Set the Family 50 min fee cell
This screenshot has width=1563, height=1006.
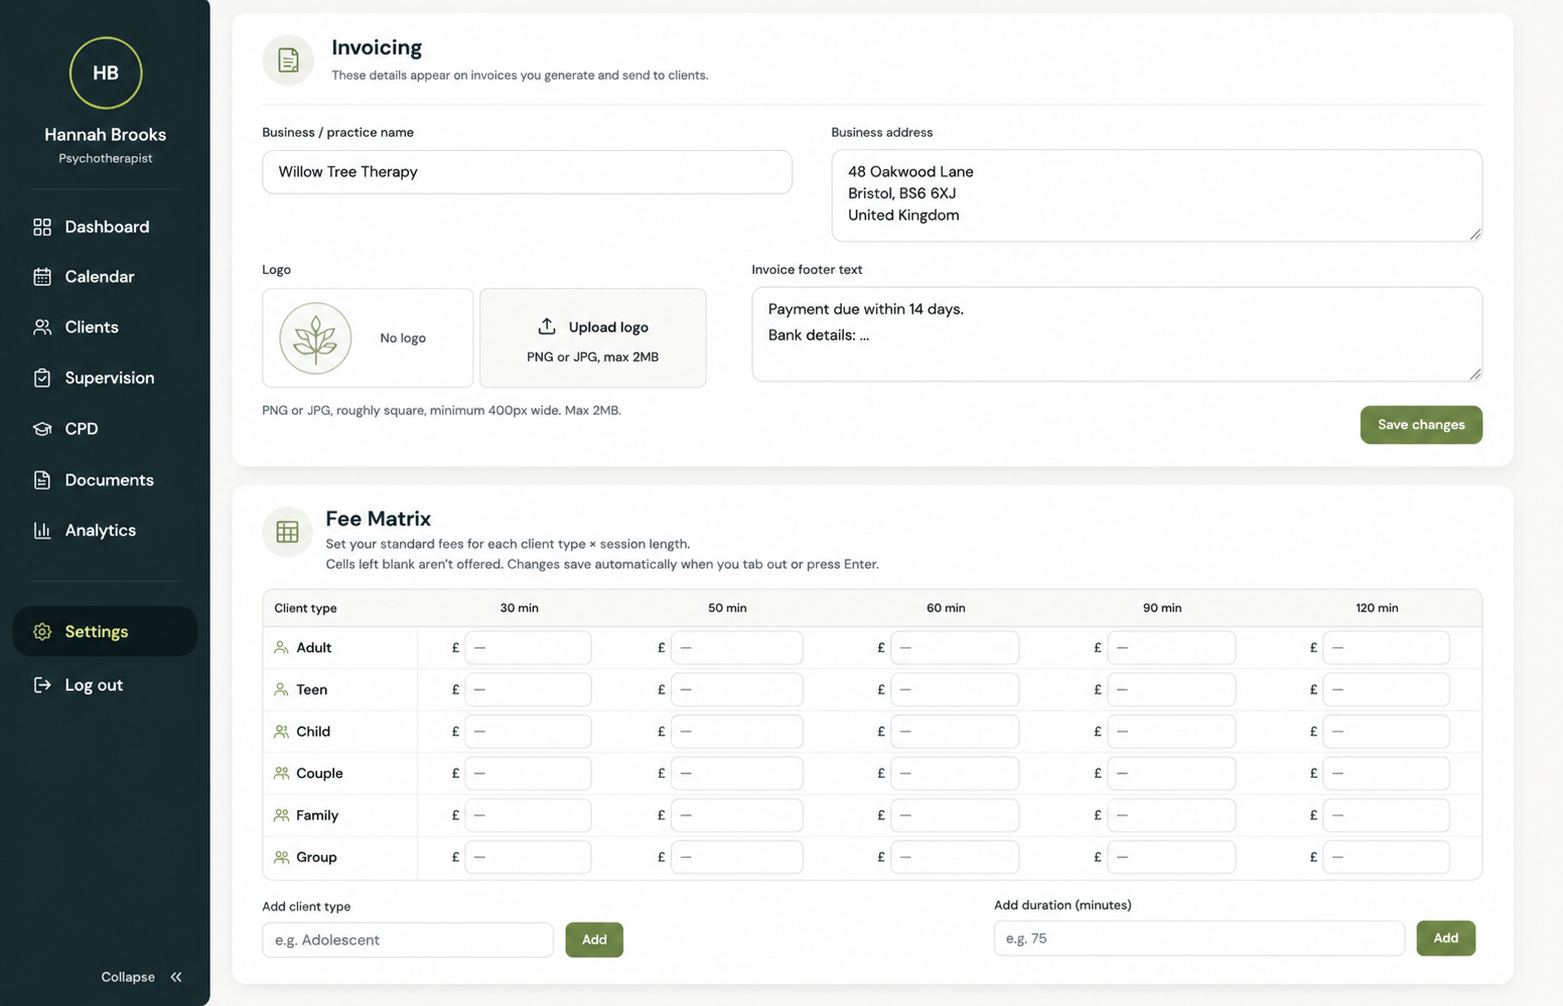737,815
